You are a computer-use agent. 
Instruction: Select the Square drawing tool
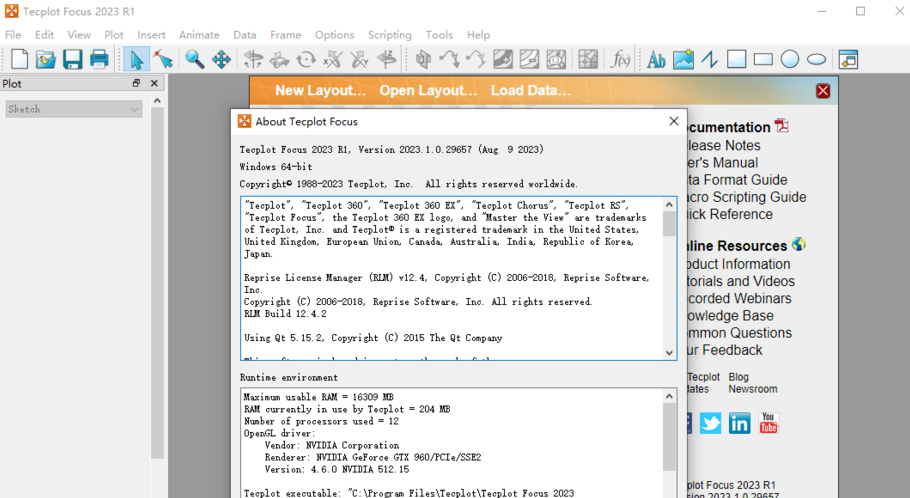coord(736,59)
